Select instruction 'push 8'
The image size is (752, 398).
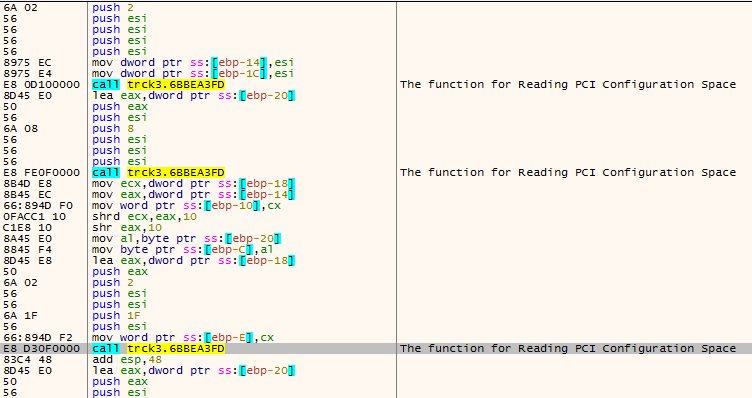(113, 129)
